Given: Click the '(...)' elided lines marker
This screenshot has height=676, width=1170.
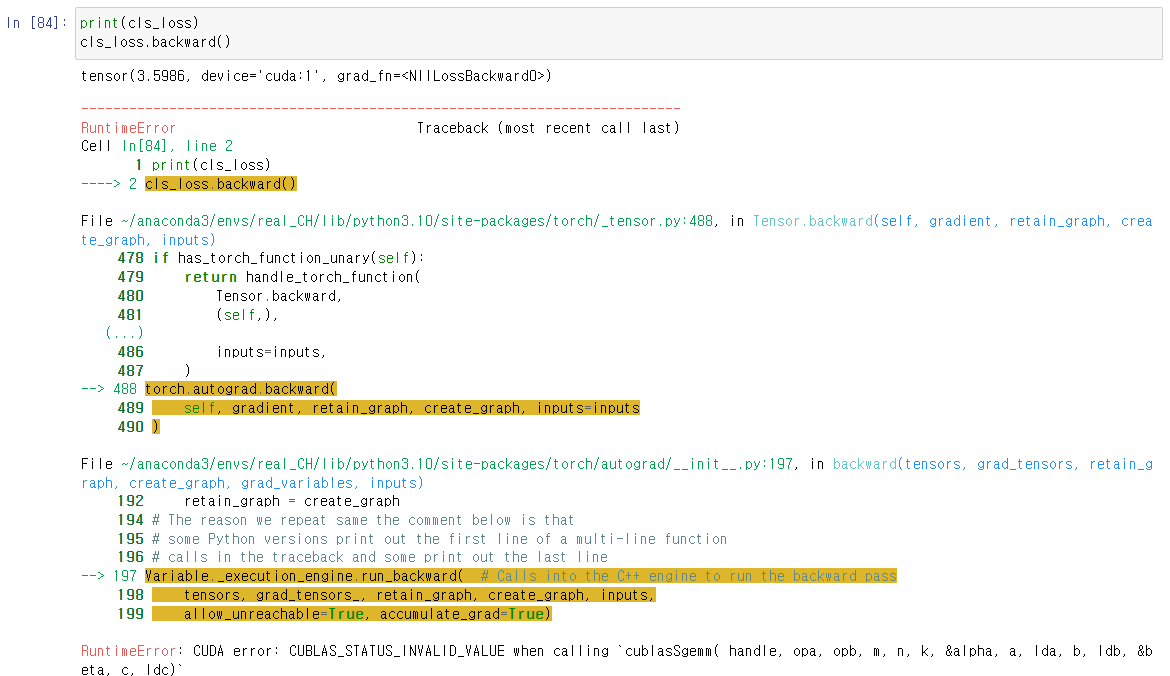Looking at the screenshot, I should 125,333.
